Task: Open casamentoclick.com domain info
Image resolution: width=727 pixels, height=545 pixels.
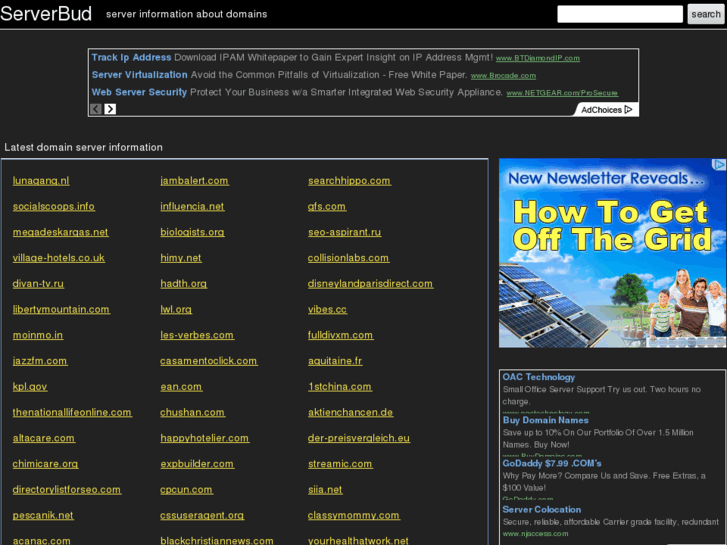Action: 209,361
